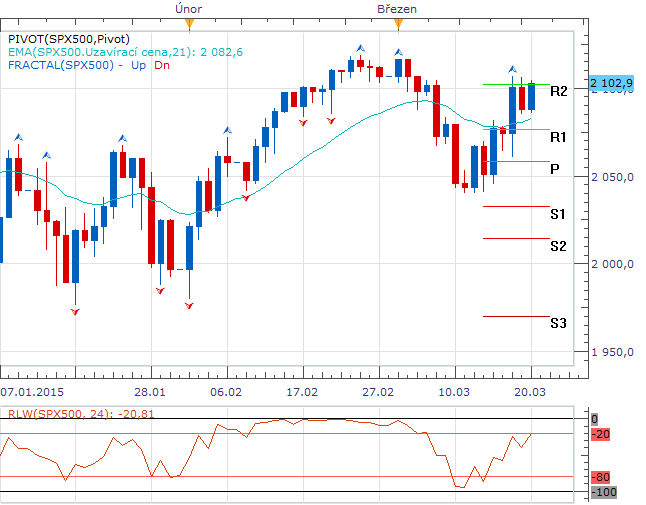The width and height of the screenshot is (646, 505).
Task: Click the Únor month text
Action: (189, 9)
